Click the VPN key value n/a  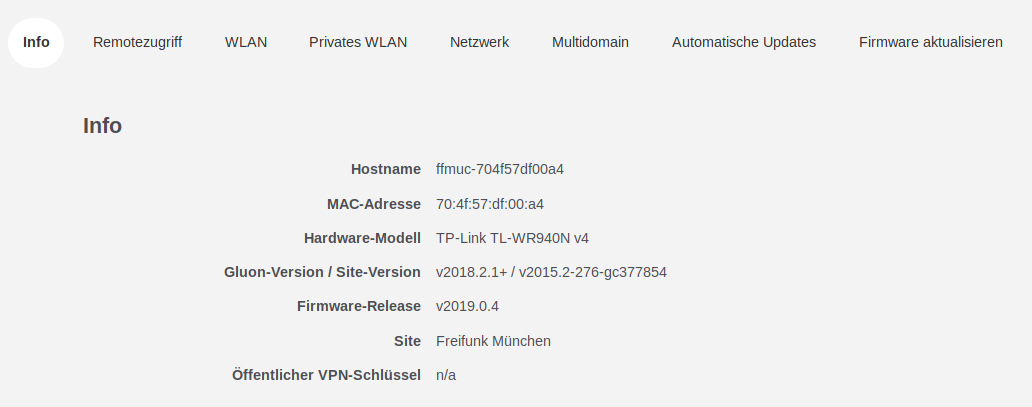[446, 375]
